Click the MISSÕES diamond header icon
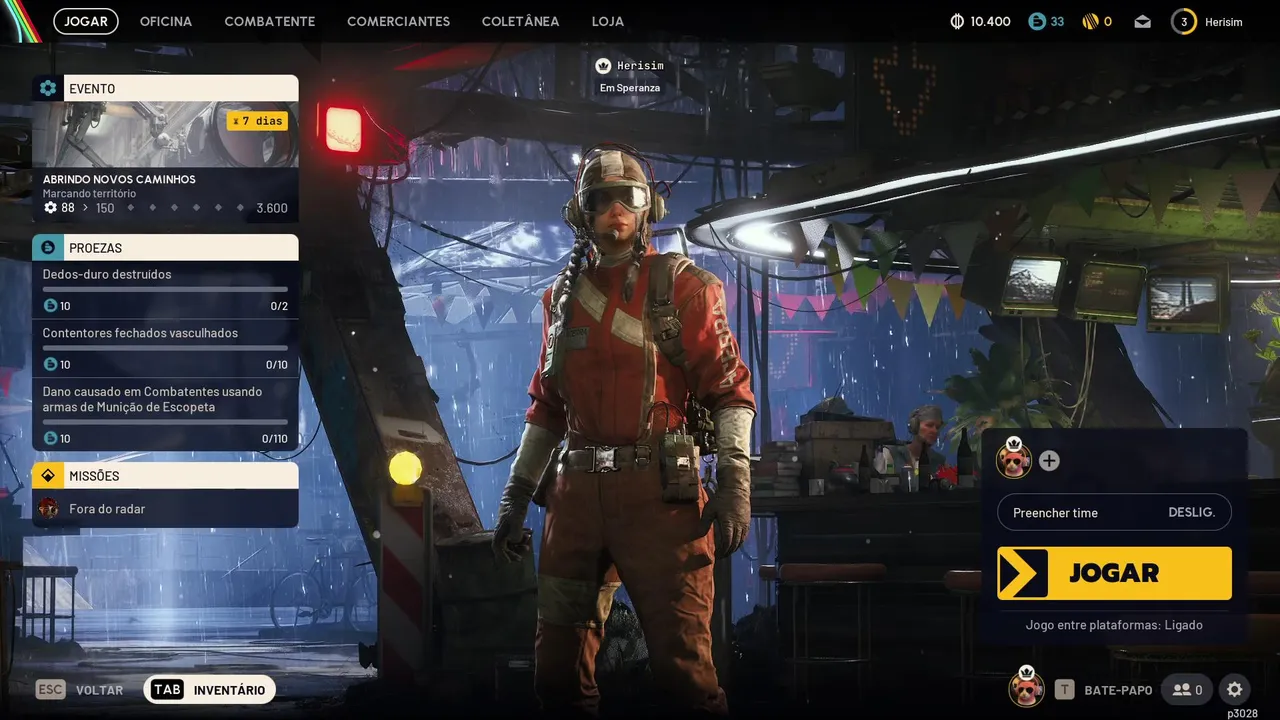 [47, 475]
